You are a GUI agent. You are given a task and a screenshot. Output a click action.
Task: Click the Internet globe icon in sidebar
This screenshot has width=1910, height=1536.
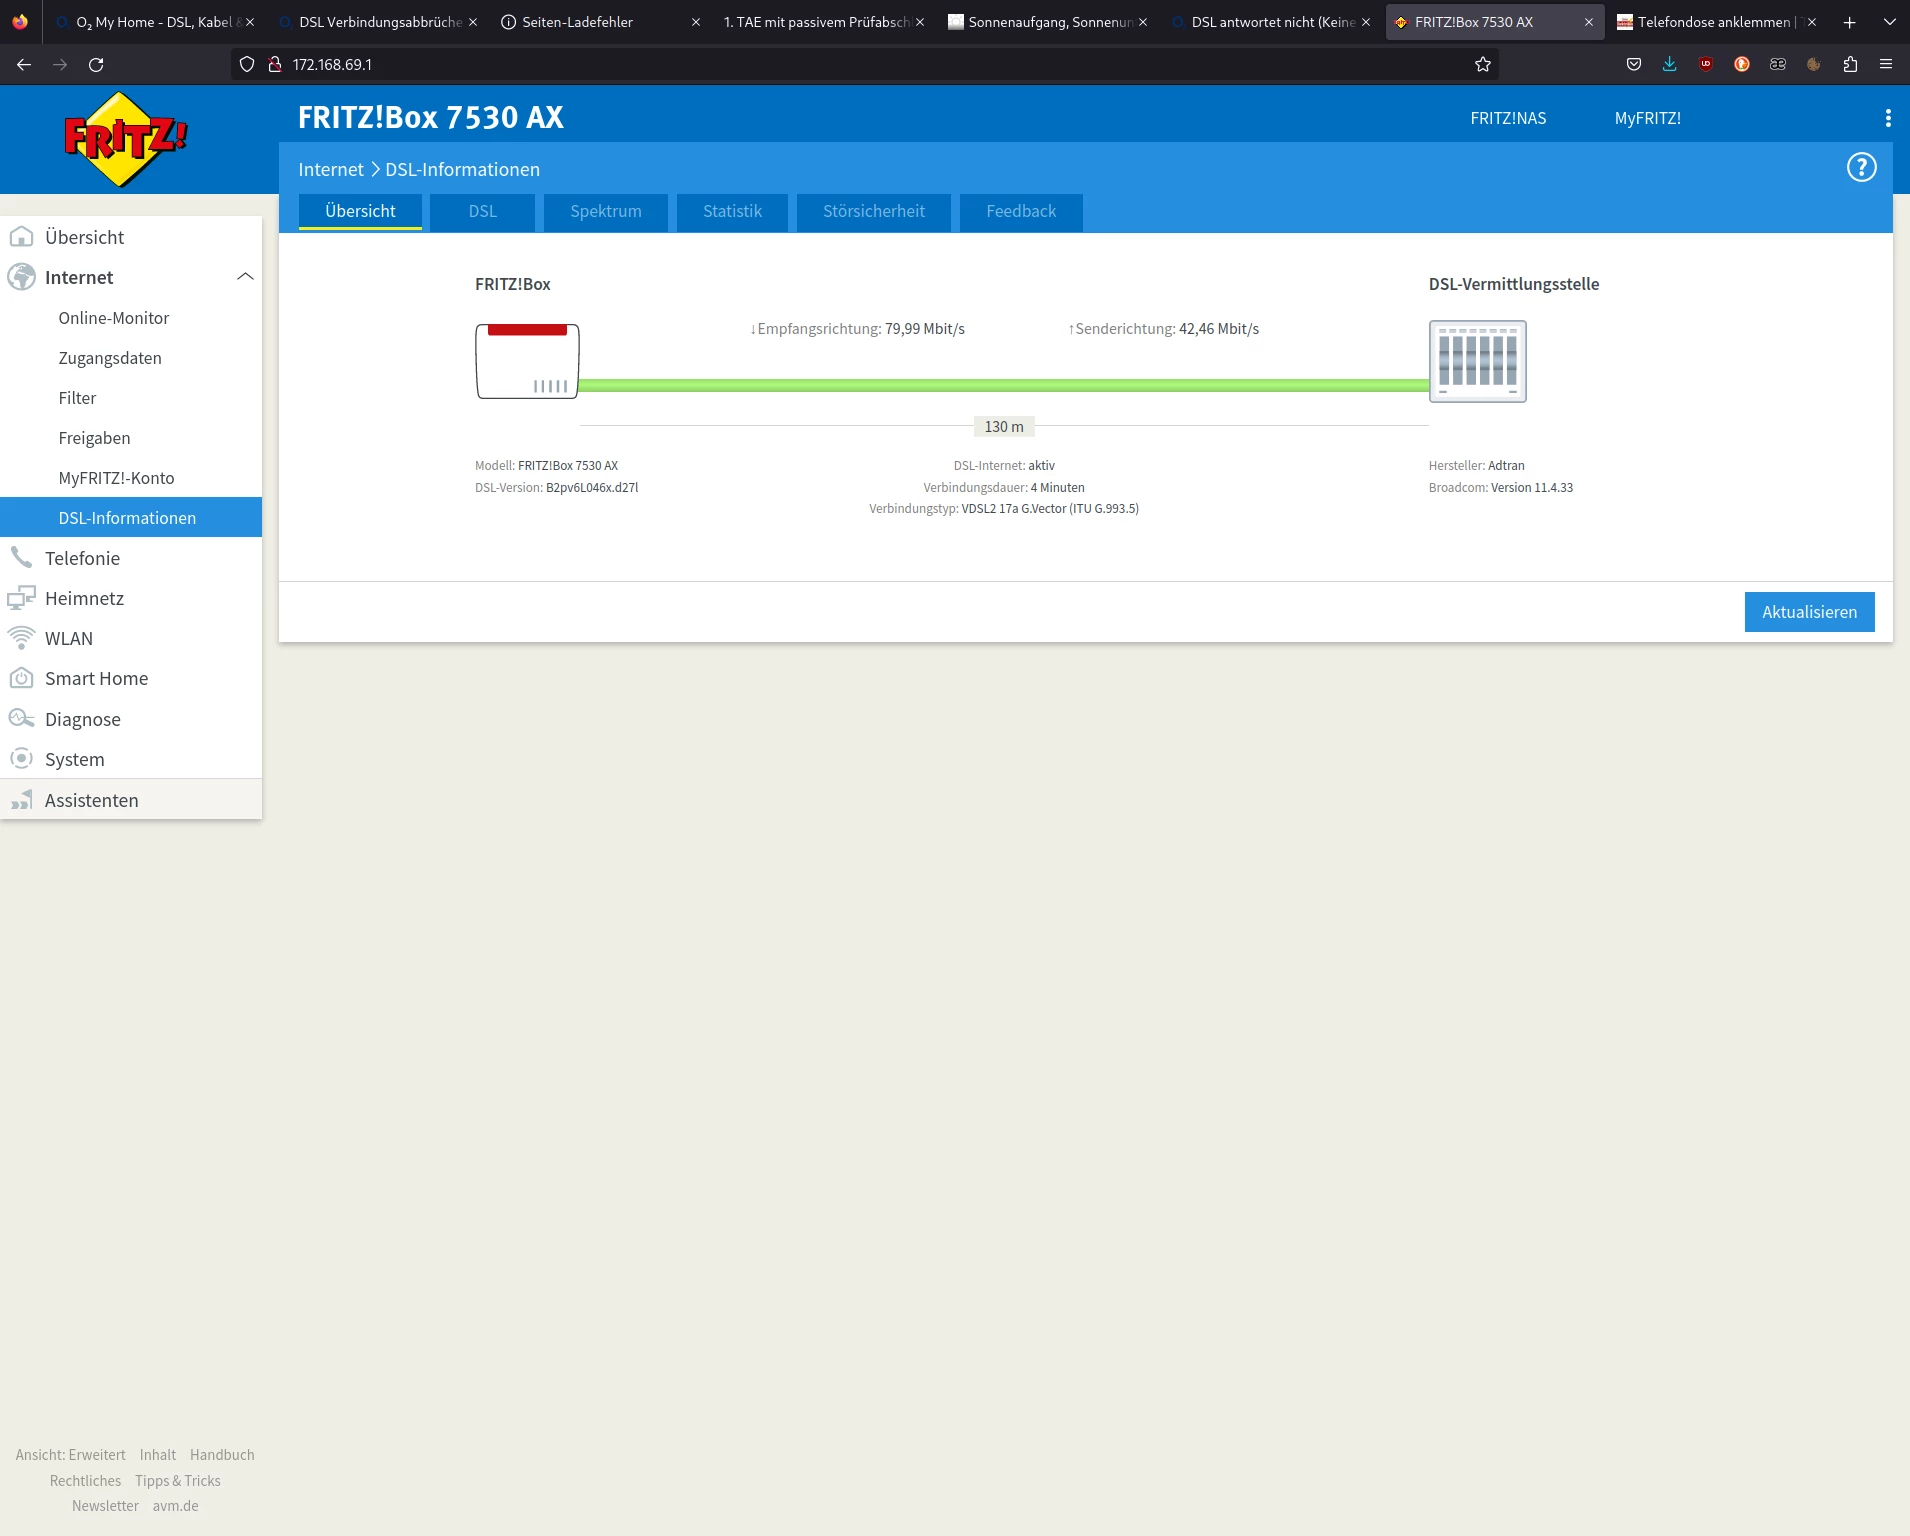click(x=21, y=277)
